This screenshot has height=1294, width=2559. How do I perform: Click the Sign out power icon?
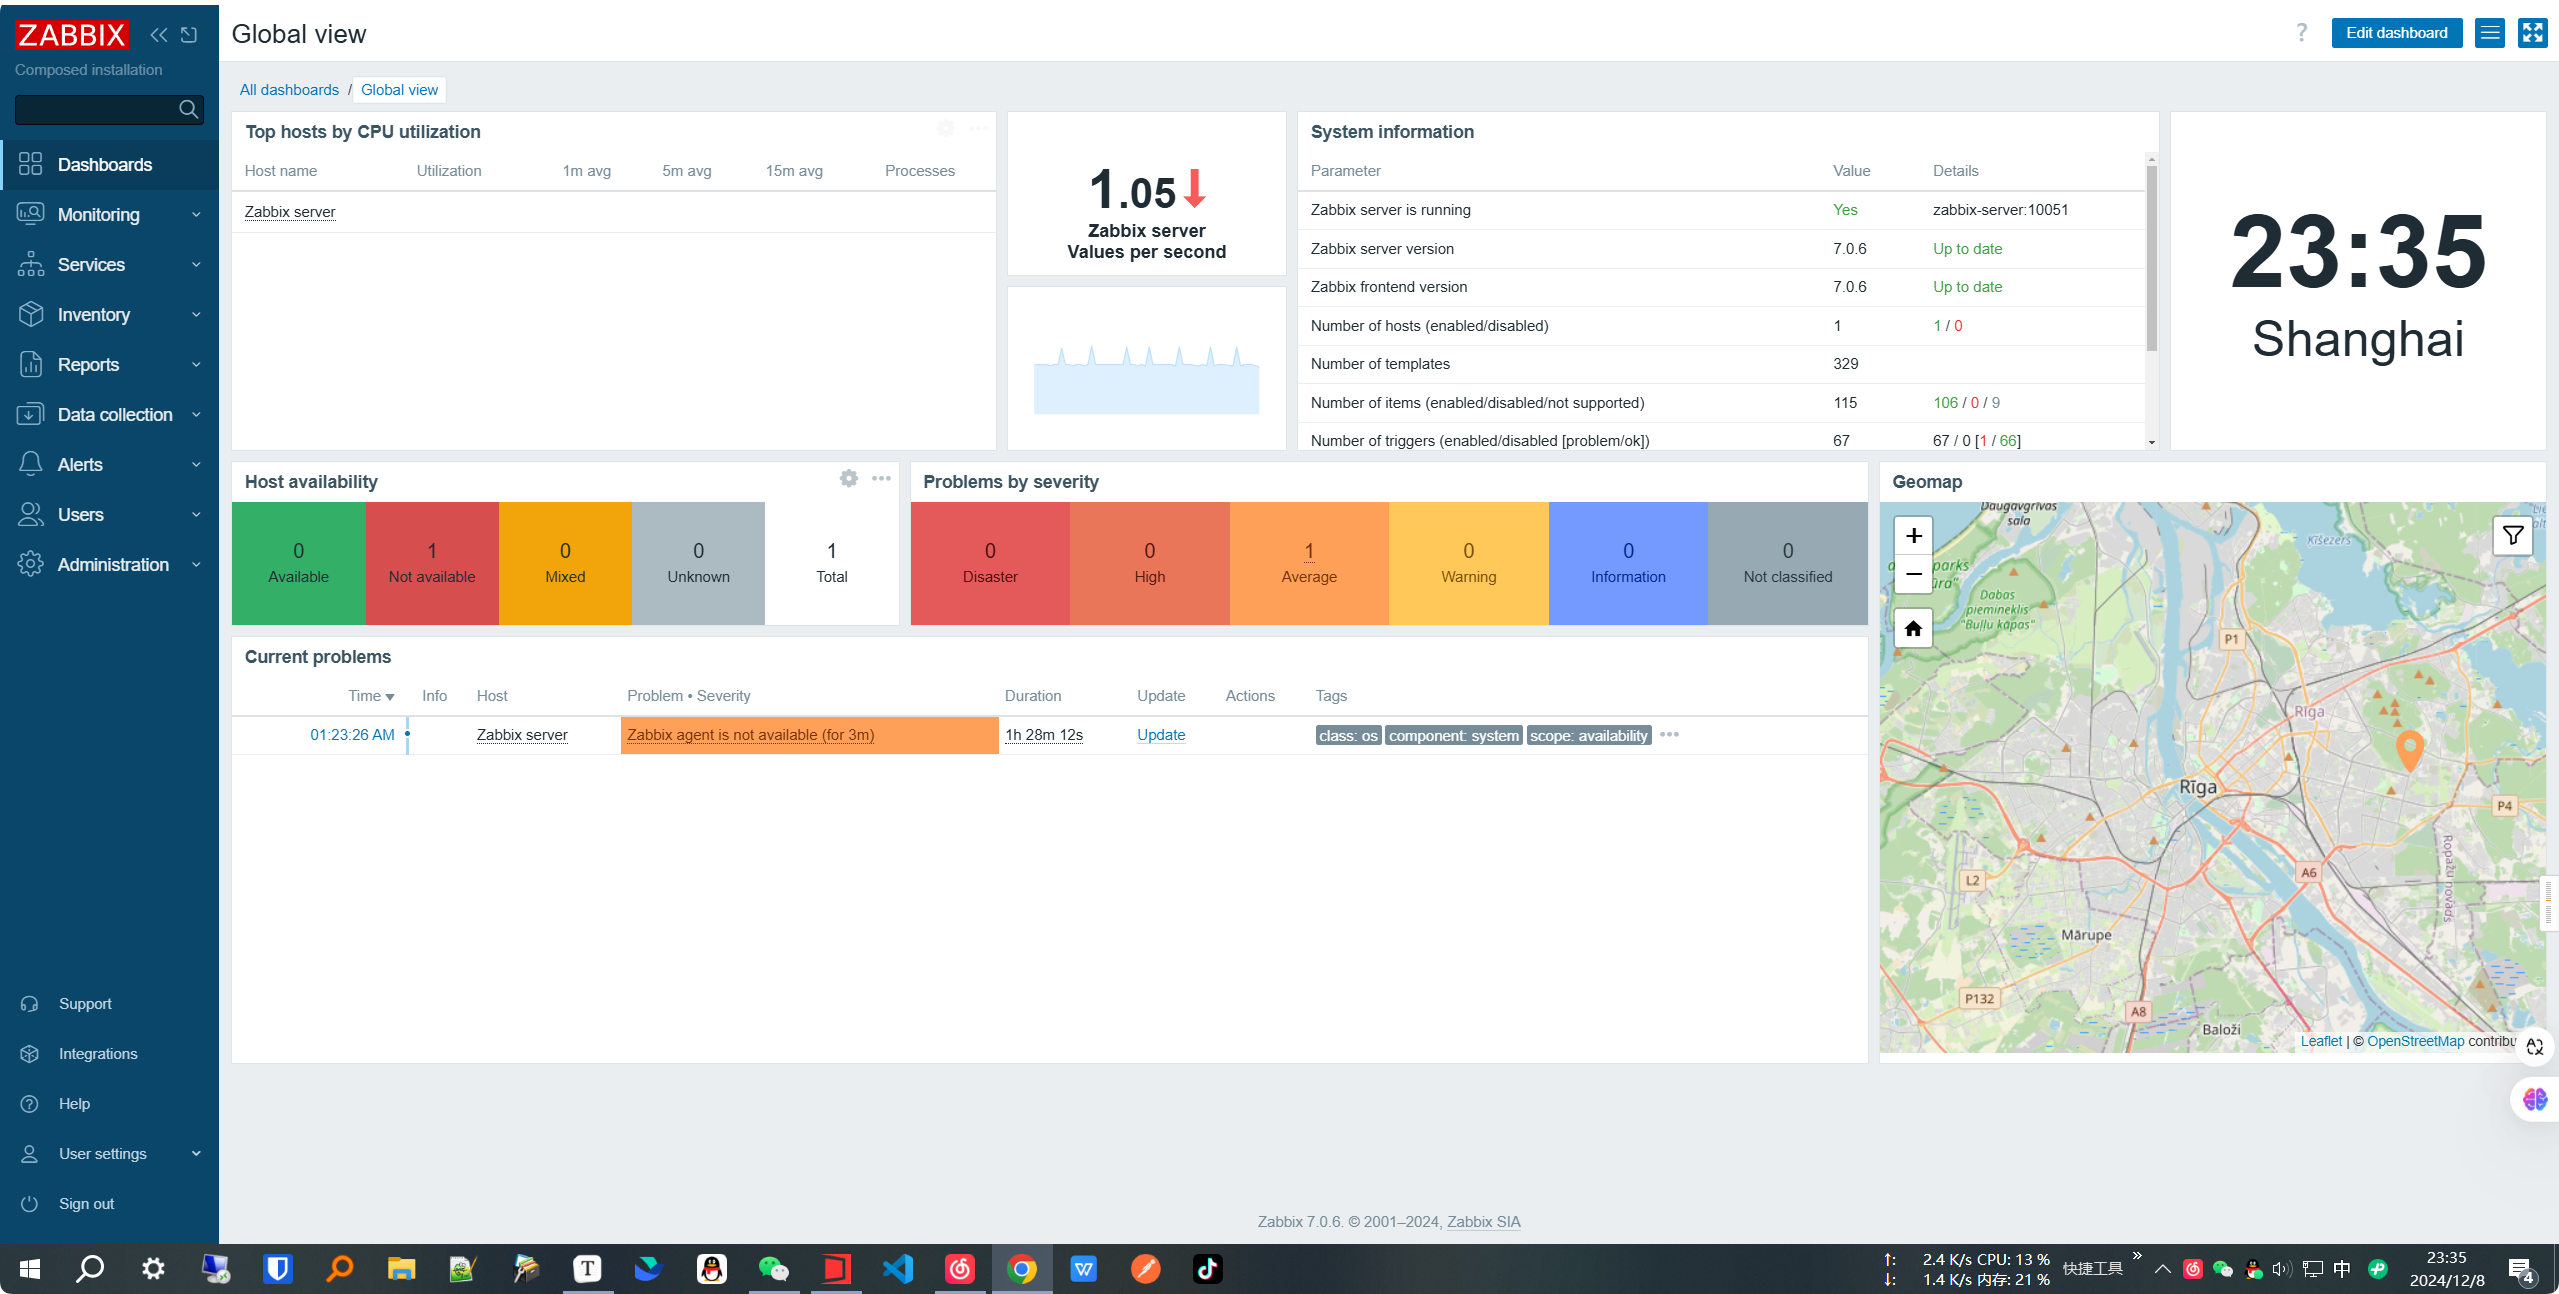point(30,1204)
